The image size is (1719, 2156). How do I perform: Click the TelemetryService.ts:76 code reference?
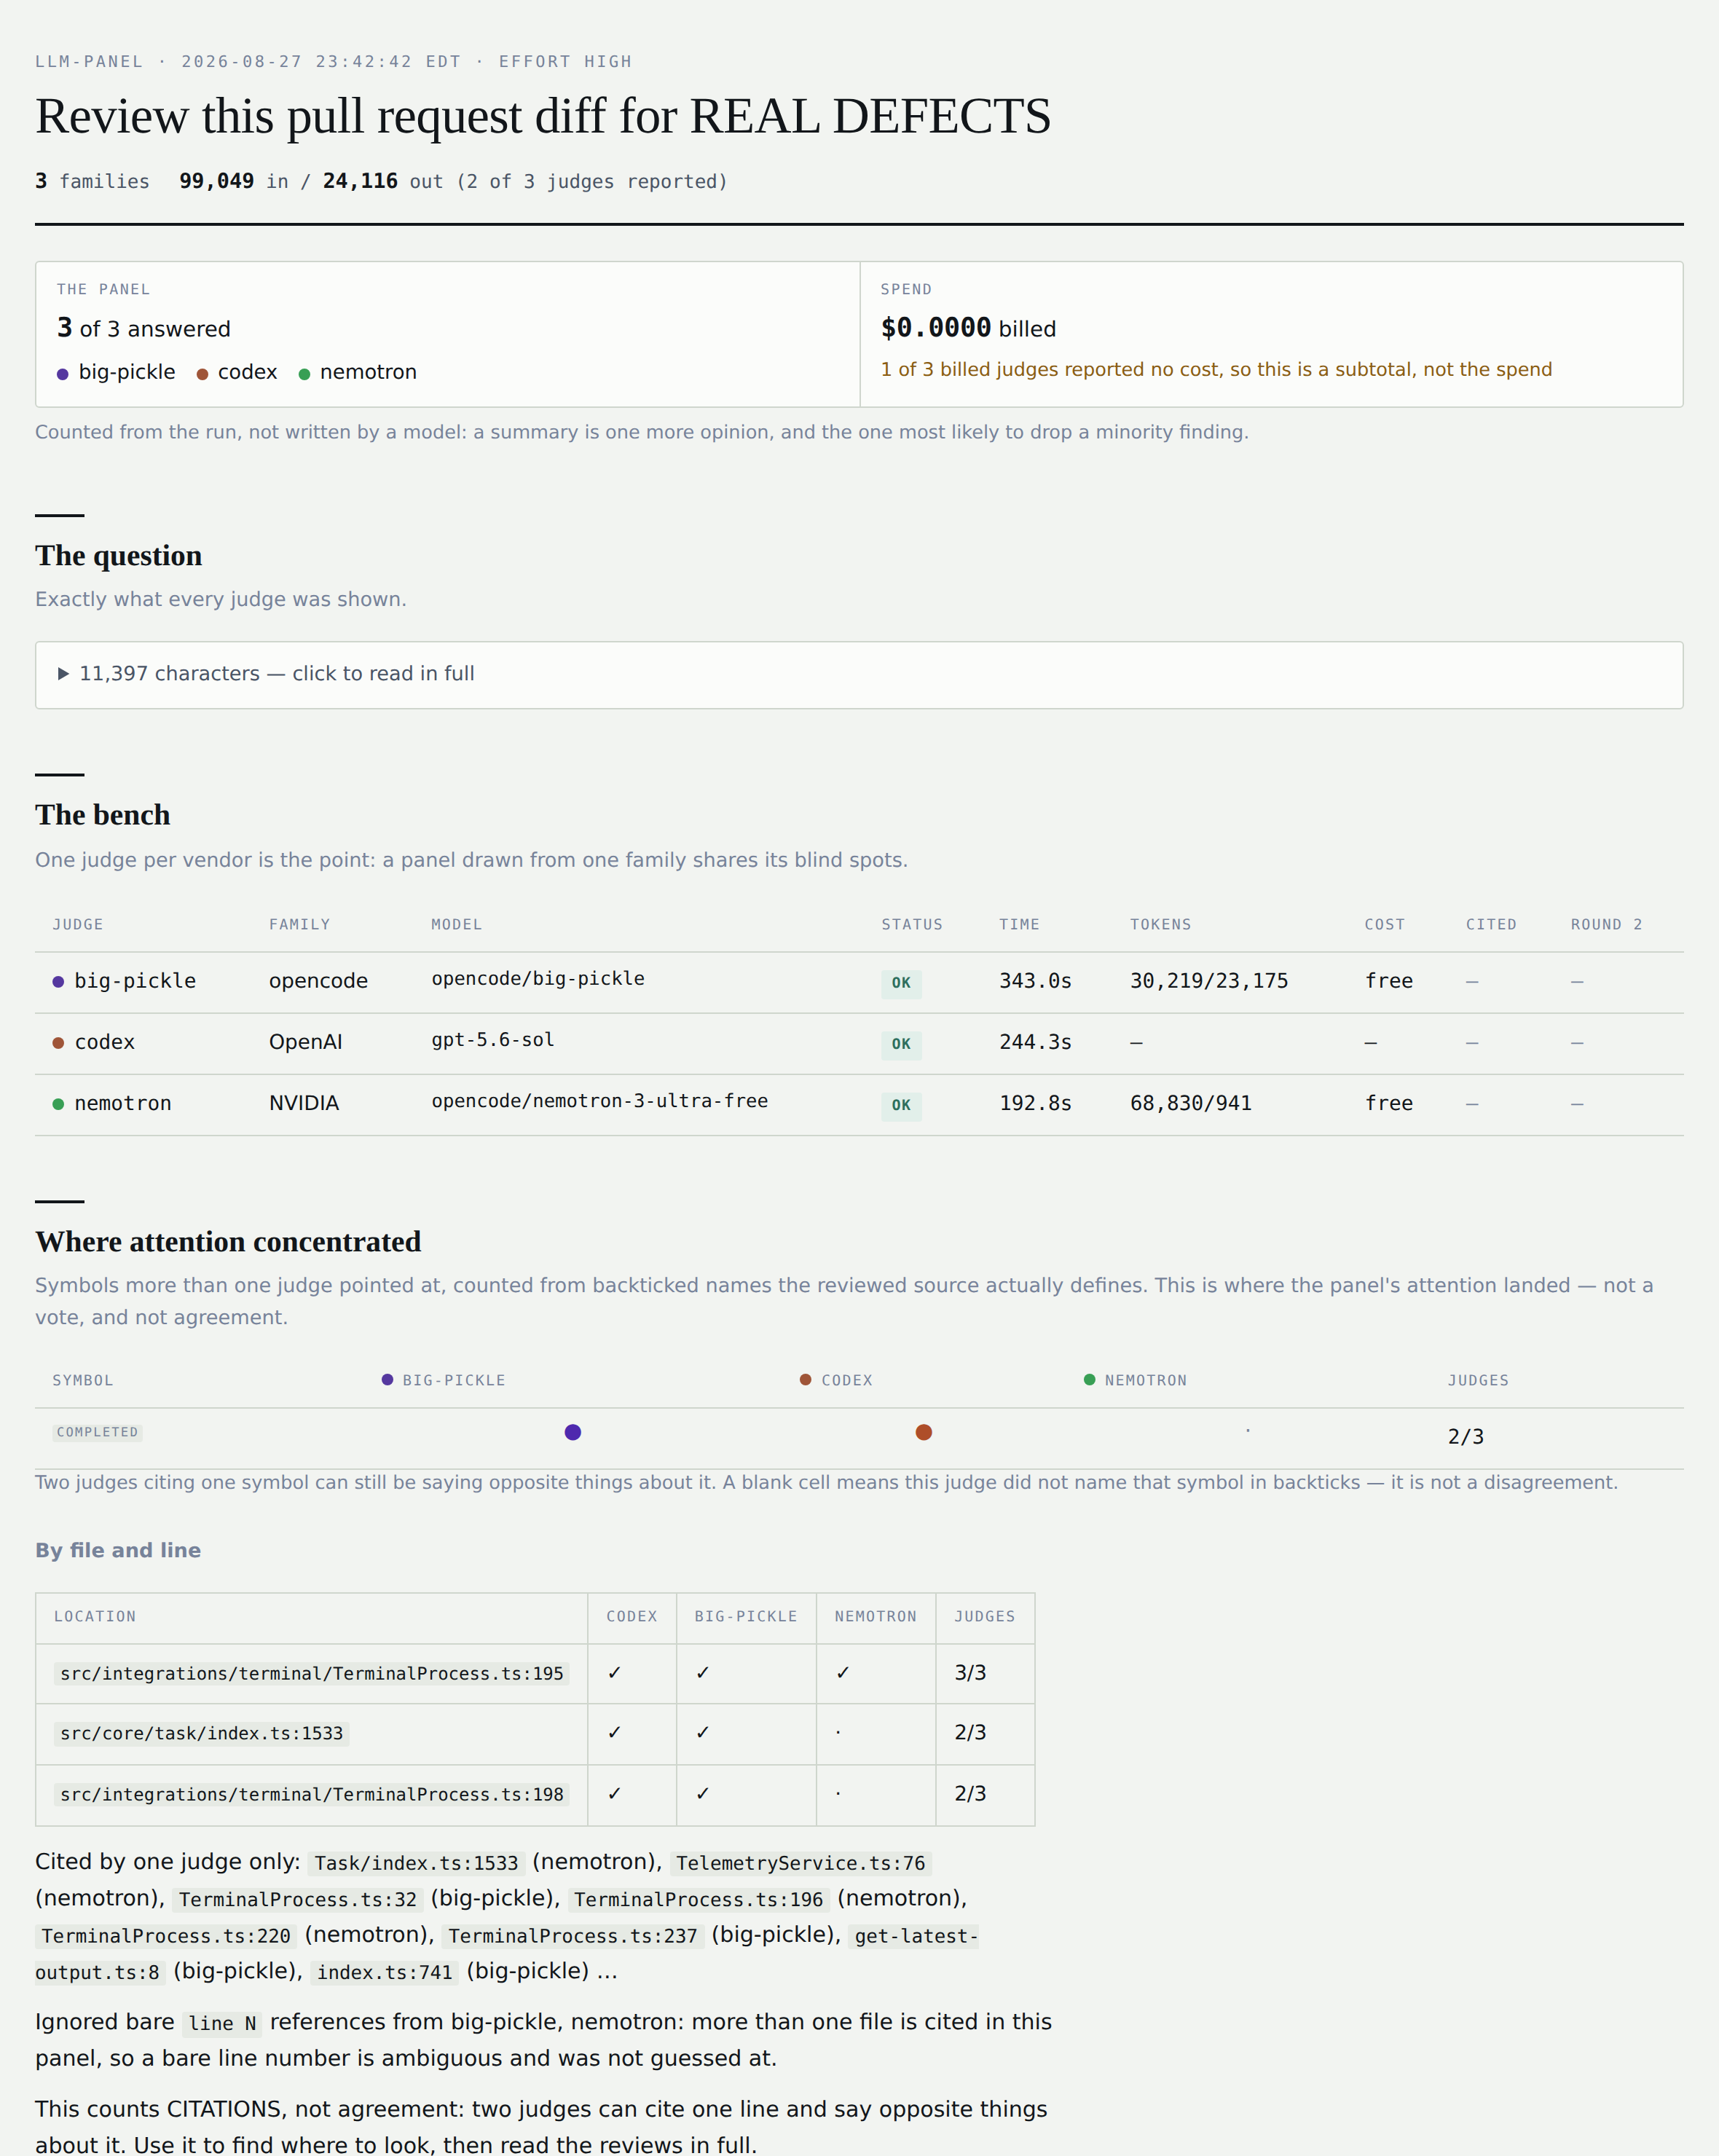point(800,1864)
